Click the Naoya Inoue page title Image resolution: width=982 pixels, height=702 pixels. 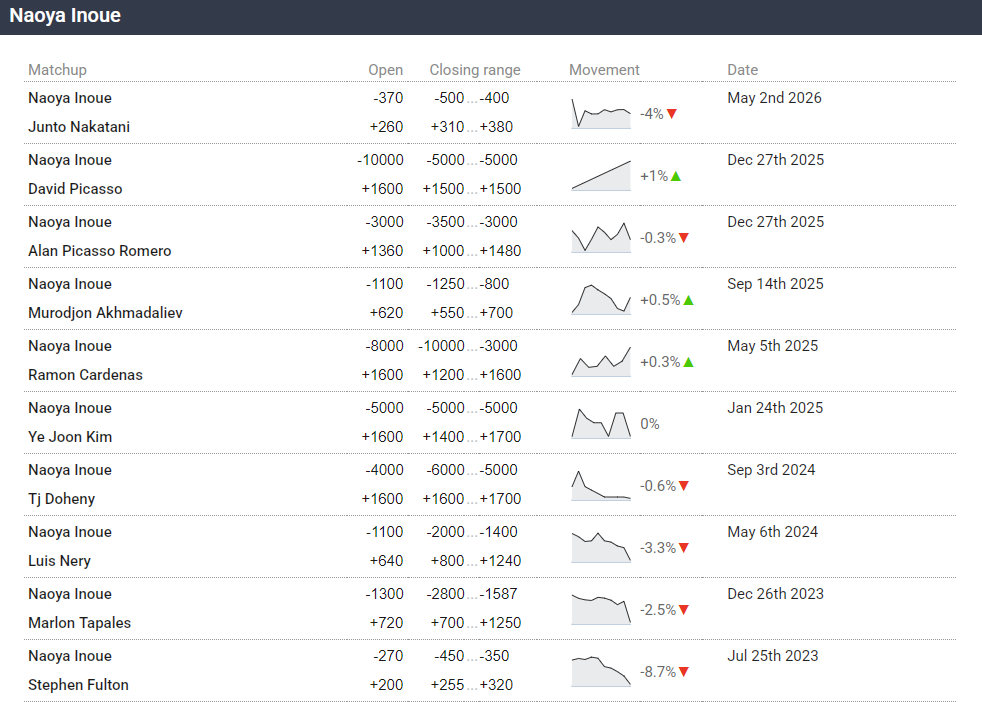(x=65, y=16)
